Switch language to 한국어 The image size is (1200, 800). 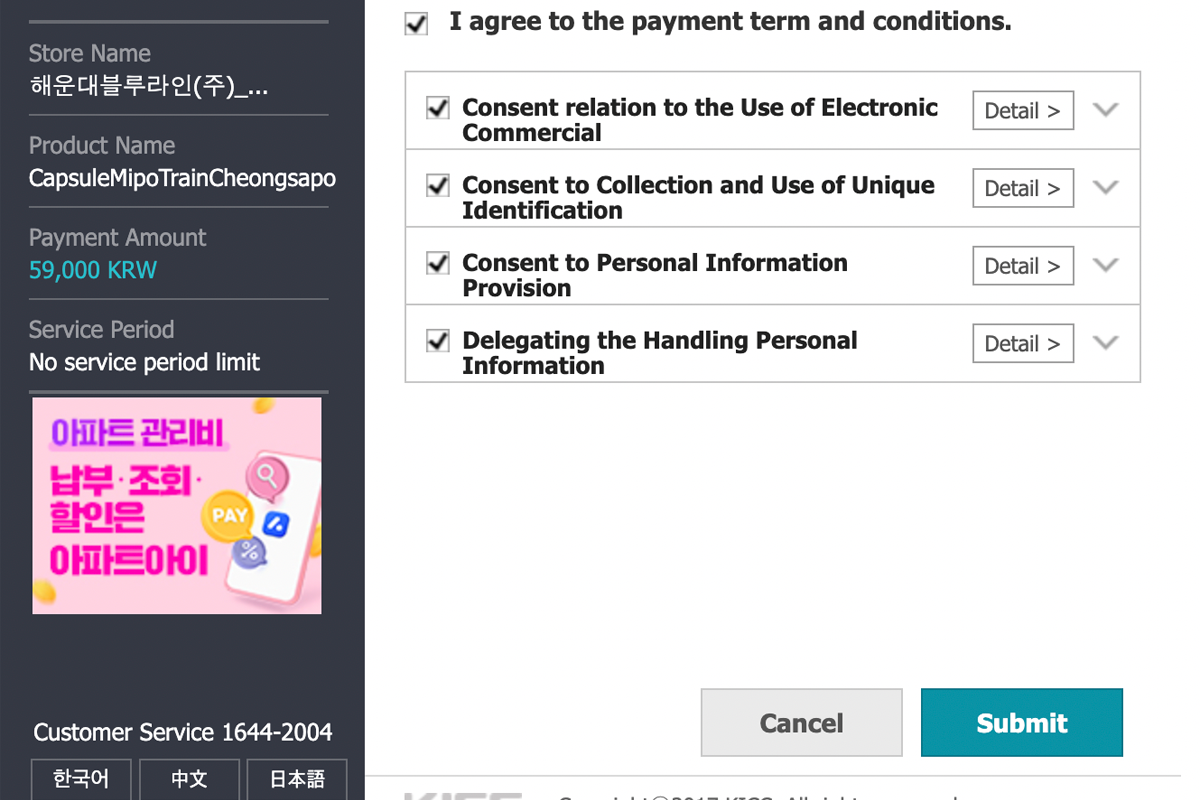coord(81,779)
